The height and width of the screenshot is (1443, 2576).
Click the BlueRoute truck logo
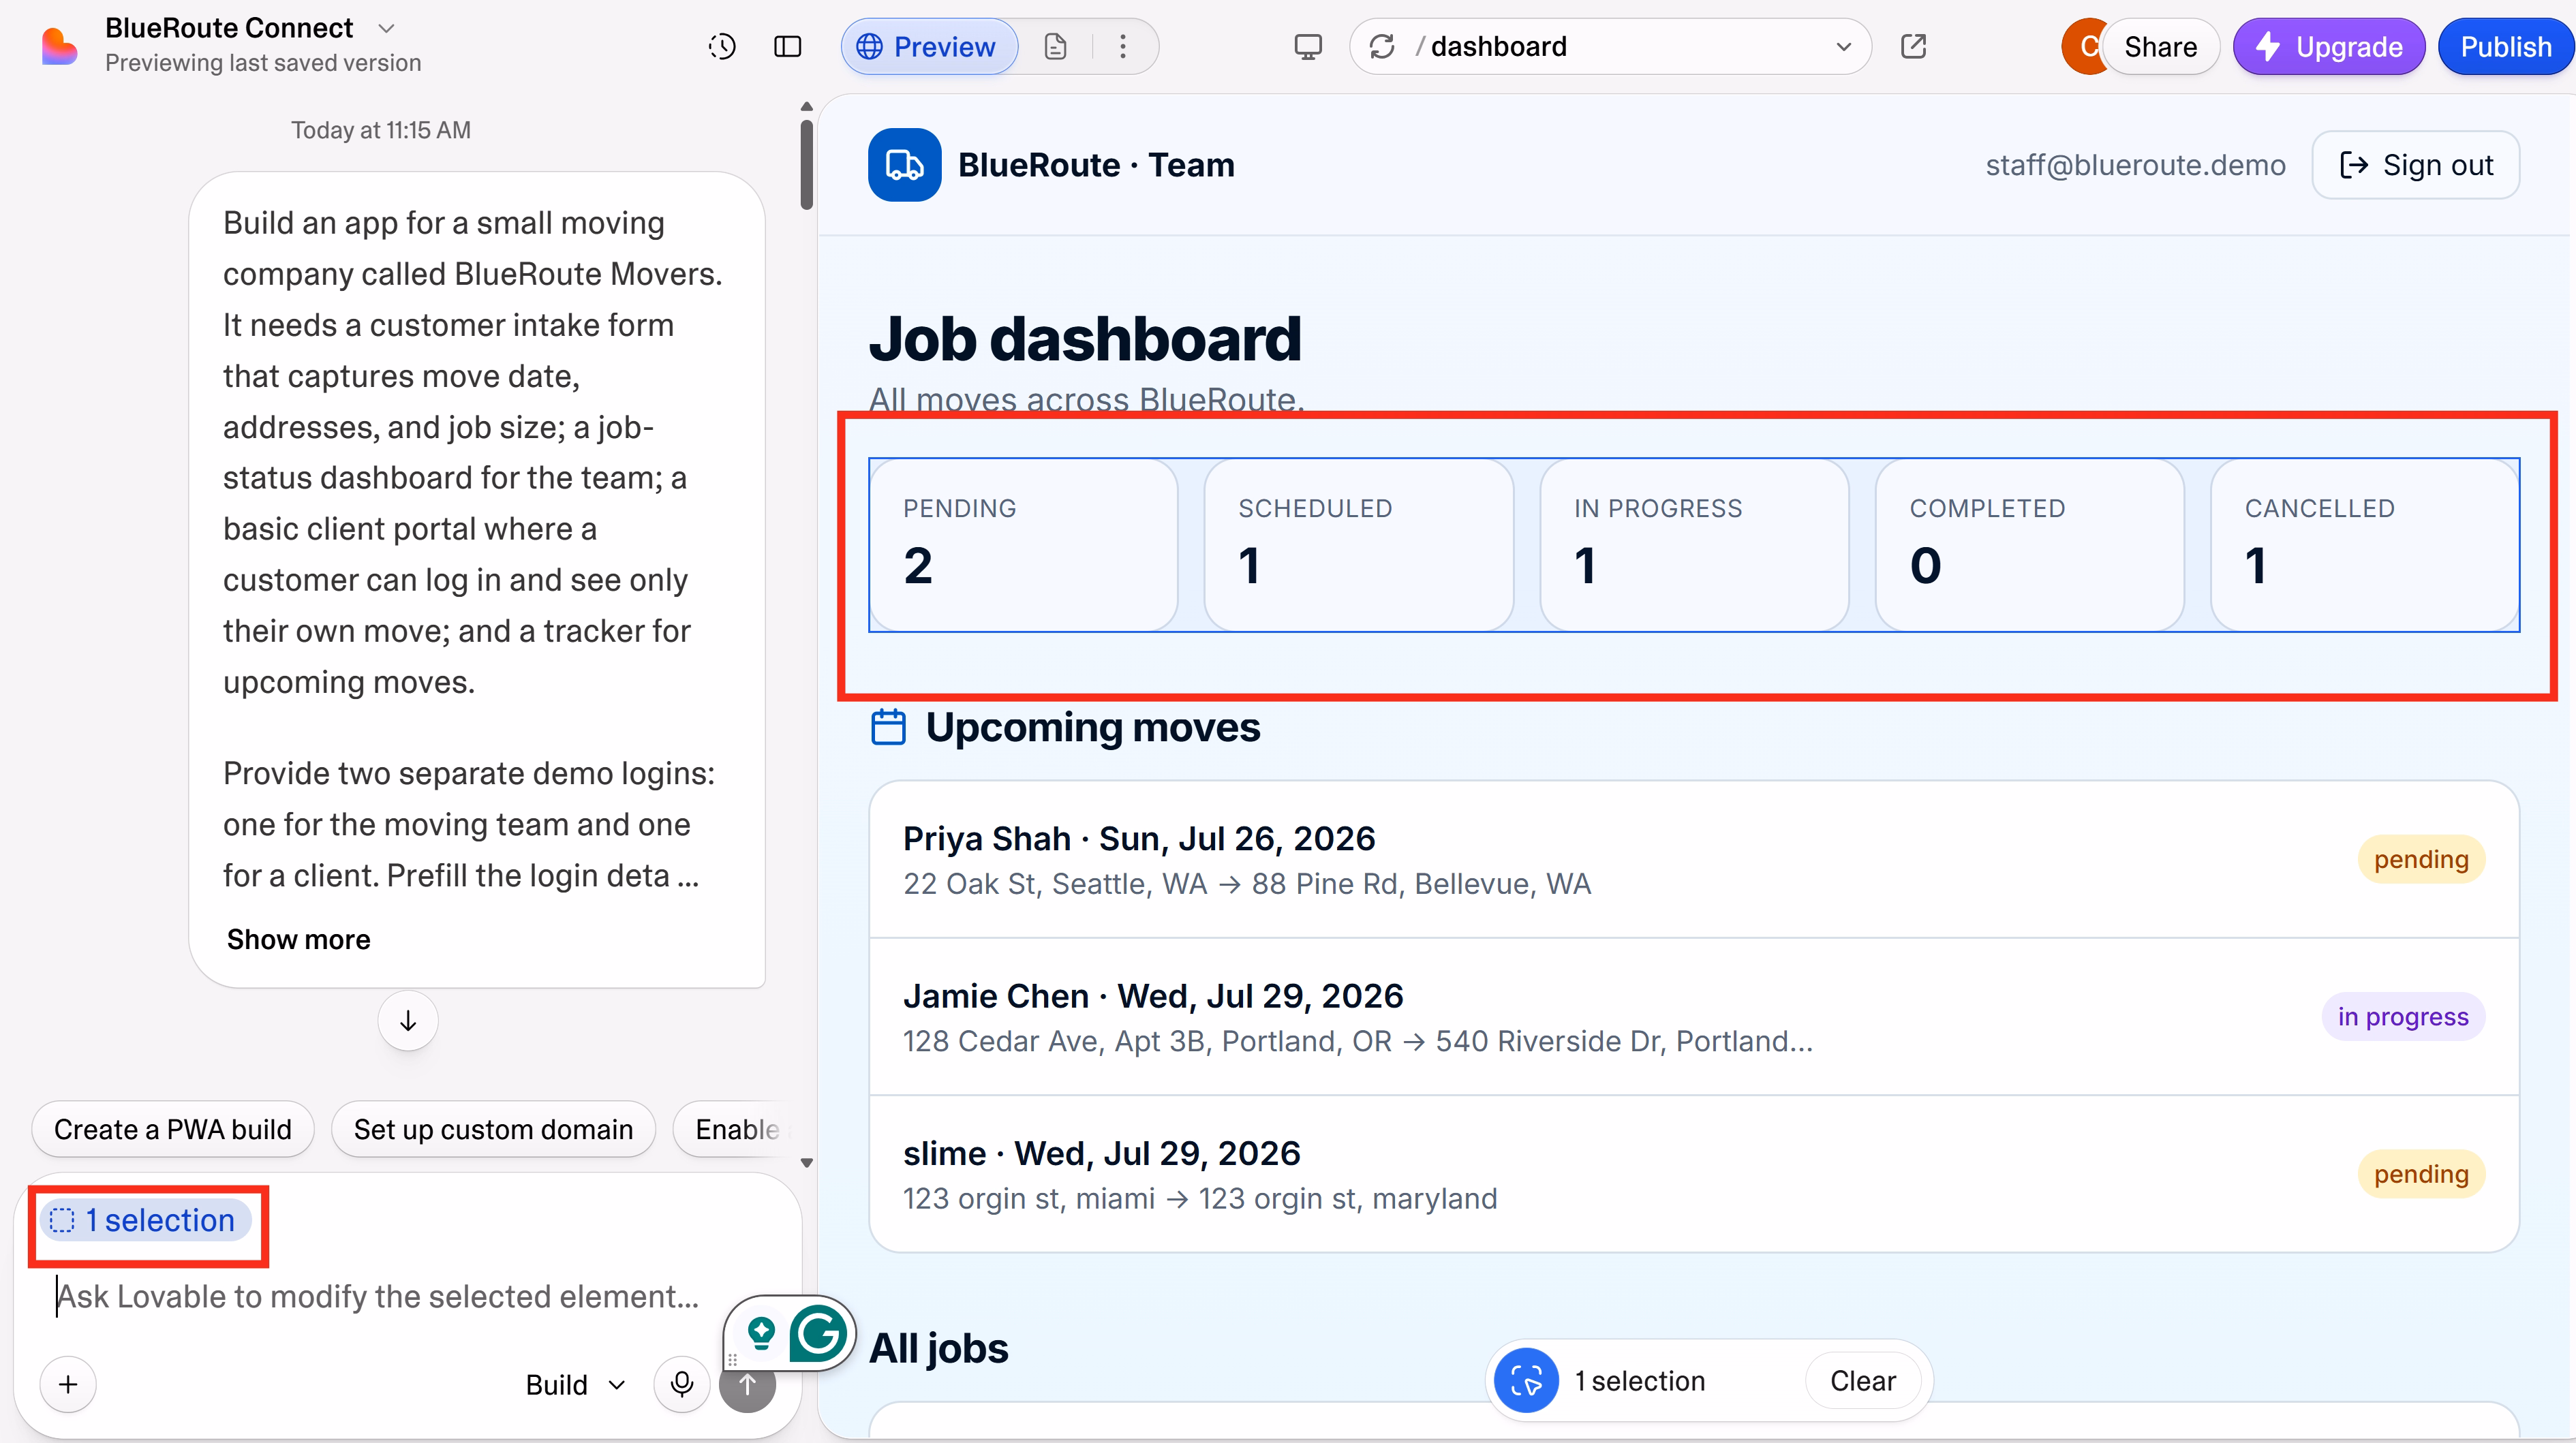904,165
